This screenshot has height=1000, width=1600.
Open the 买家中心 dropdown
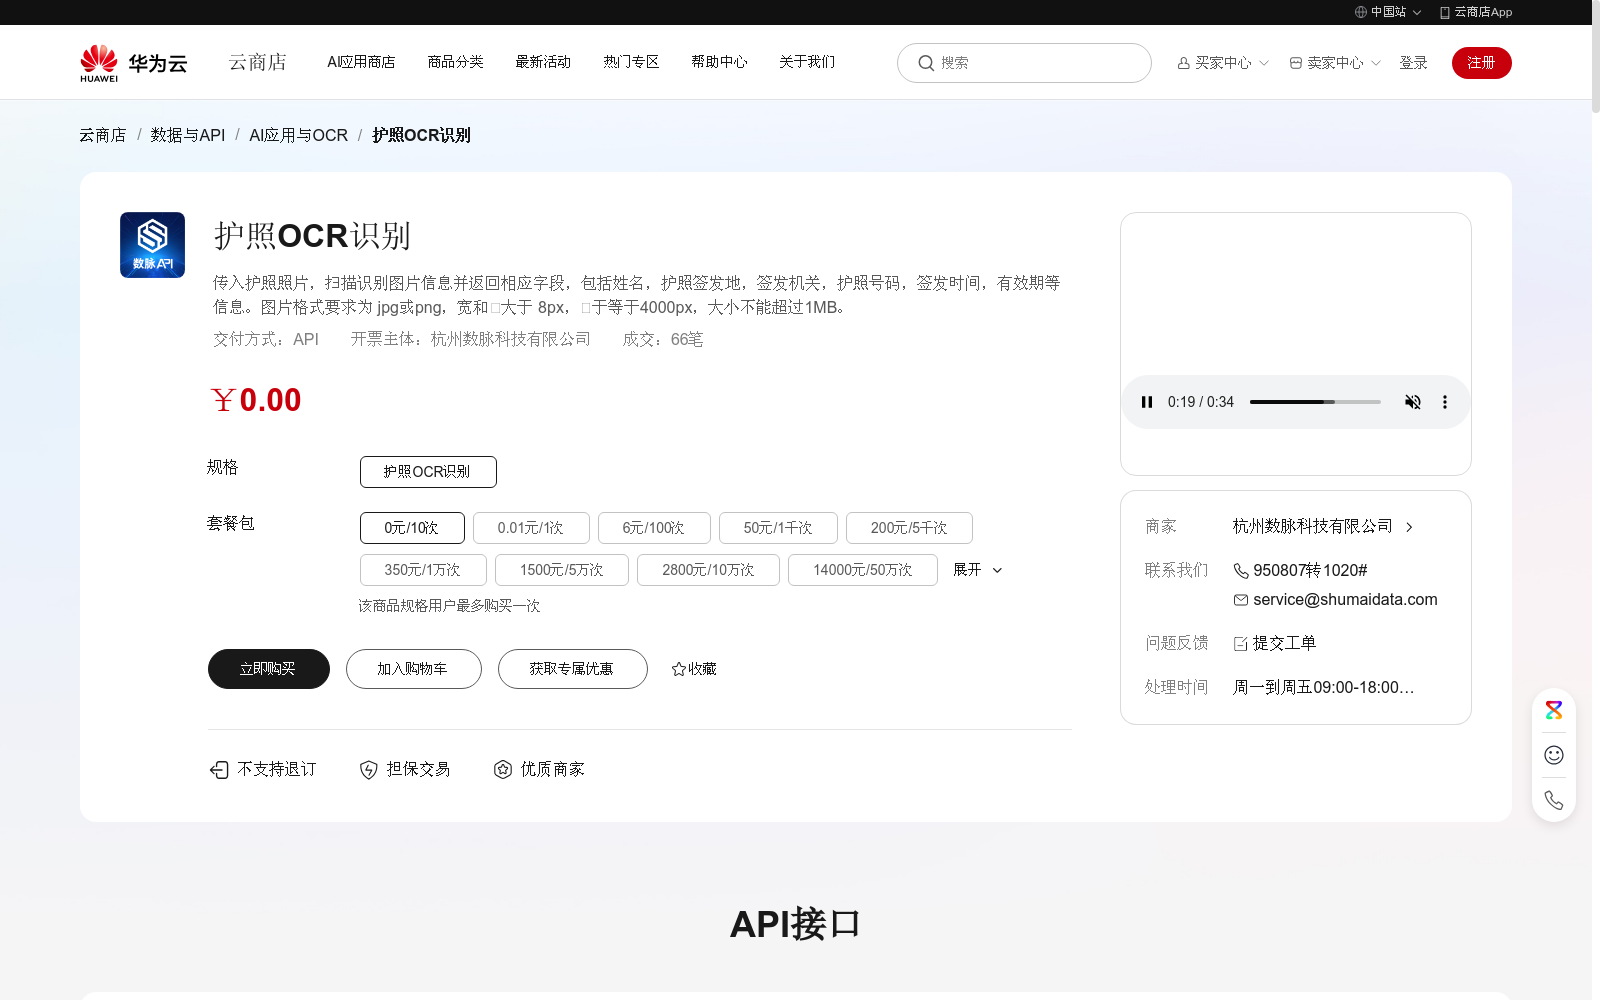pos(1223,63)
